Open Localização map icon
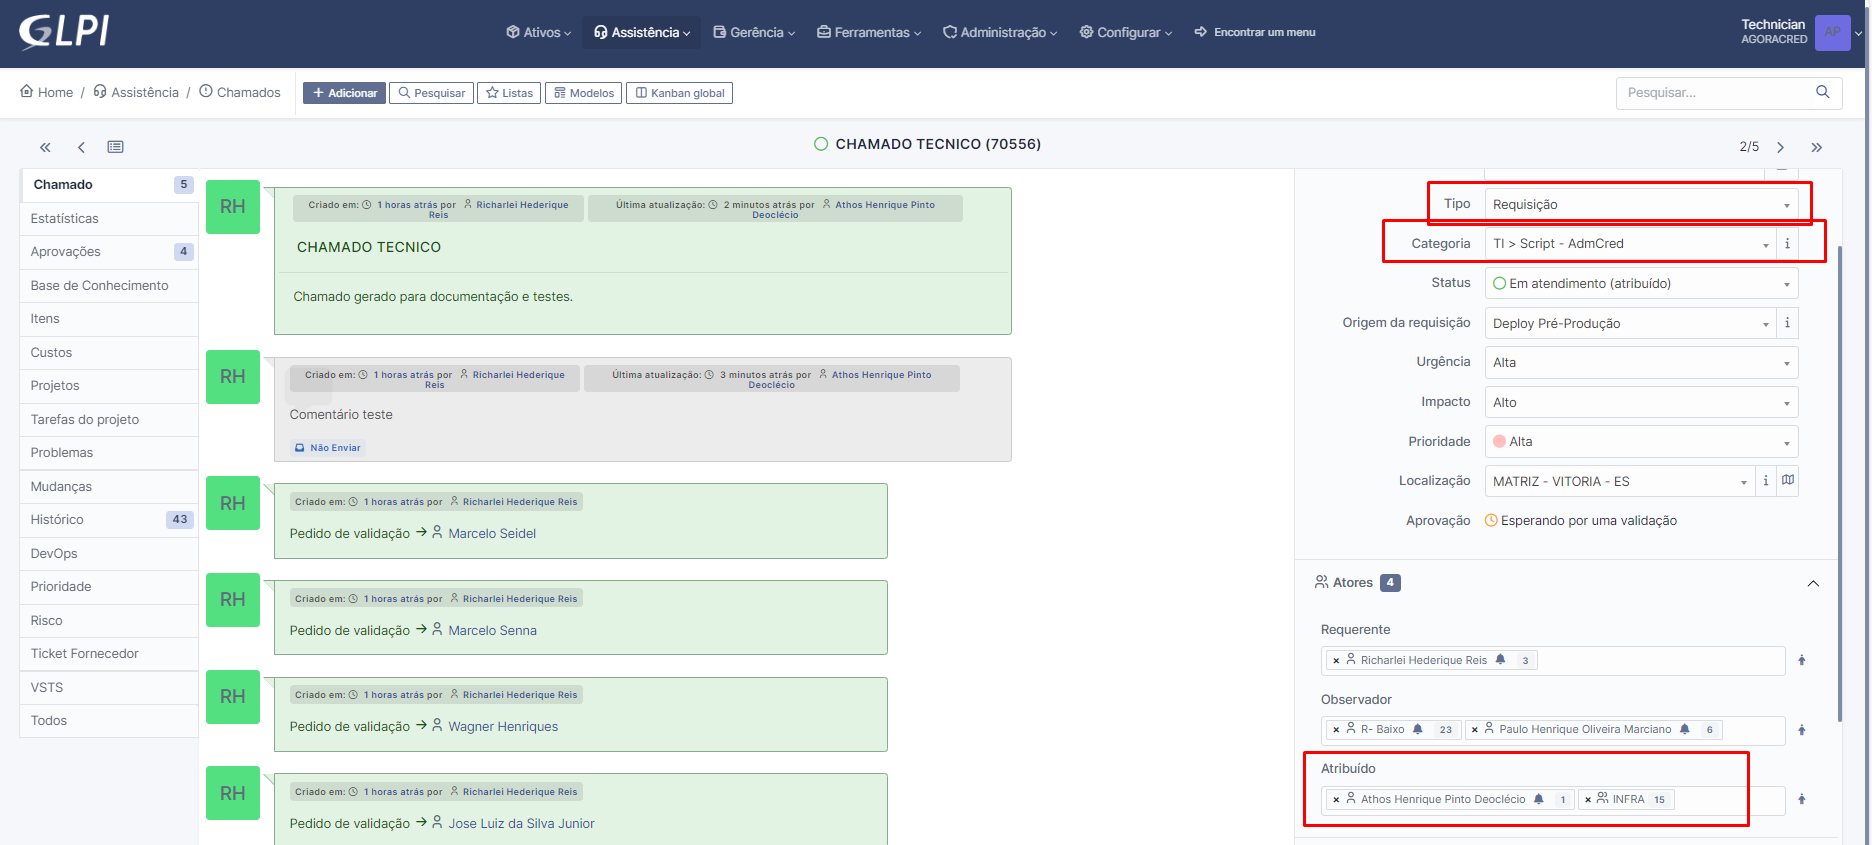This screenshot has width=1872, height=845. 1788,481
